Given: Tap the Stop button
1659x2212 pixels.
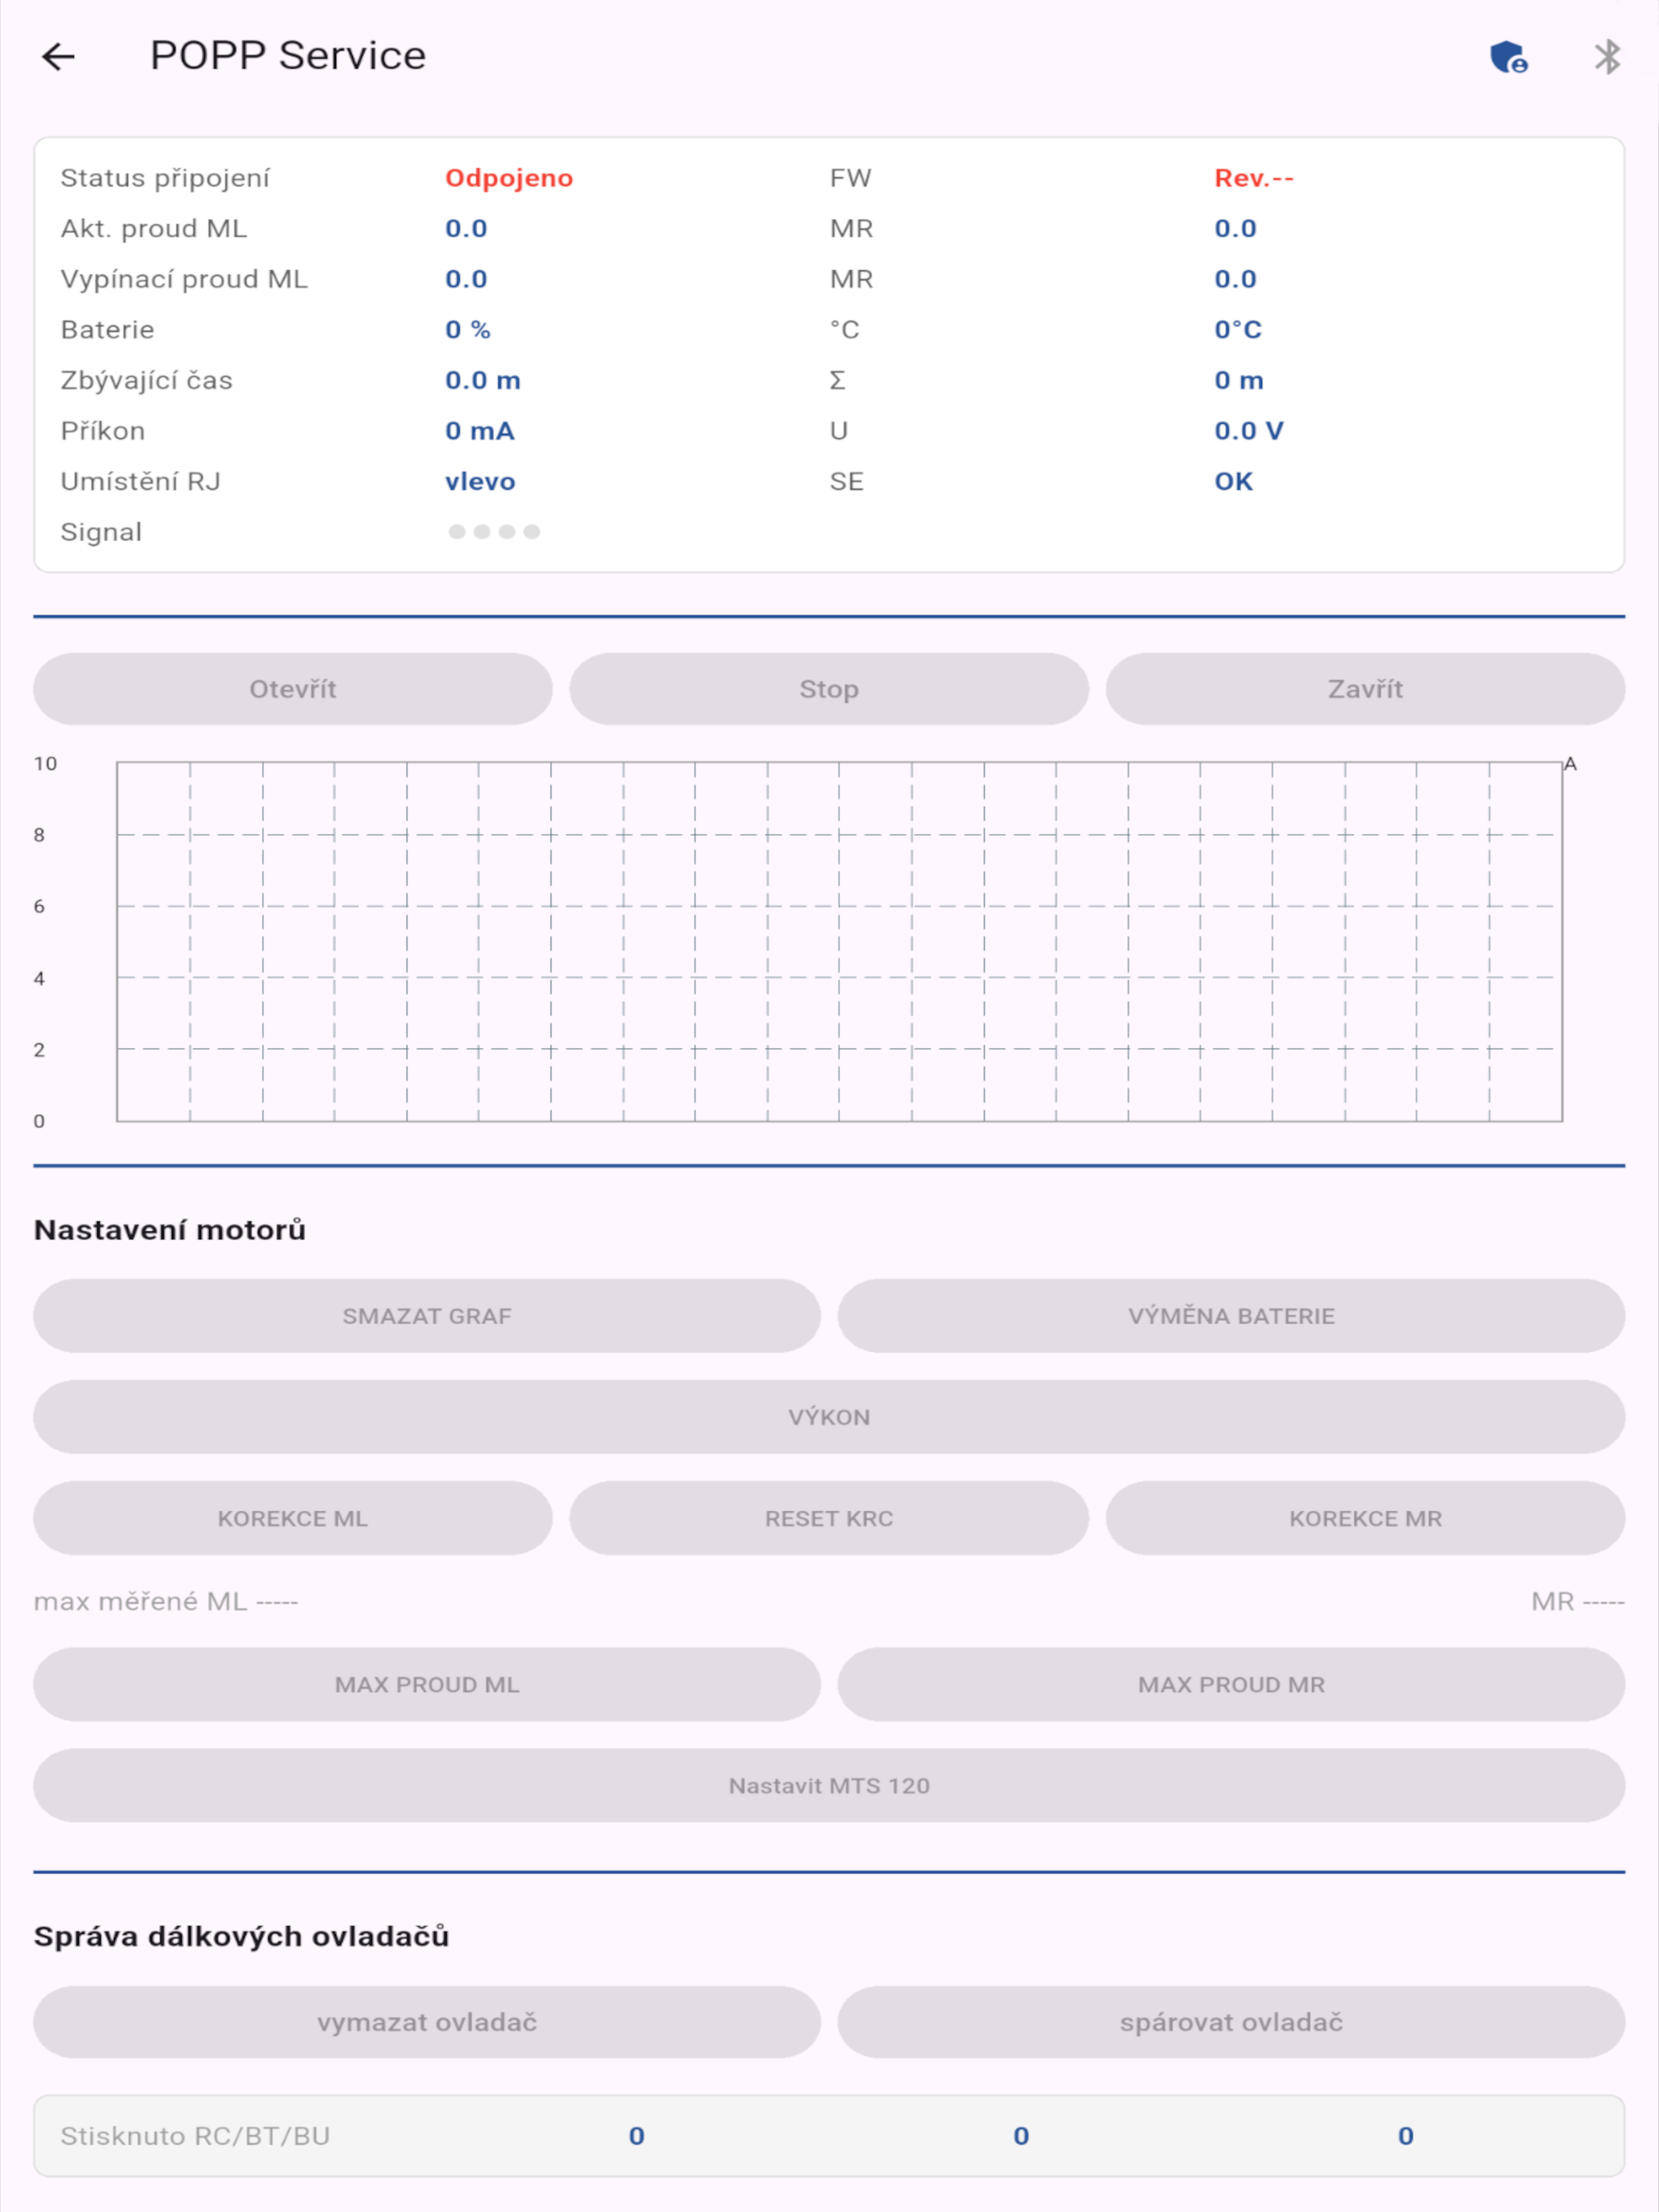Looking at the screenshot, I should [829, 689].
